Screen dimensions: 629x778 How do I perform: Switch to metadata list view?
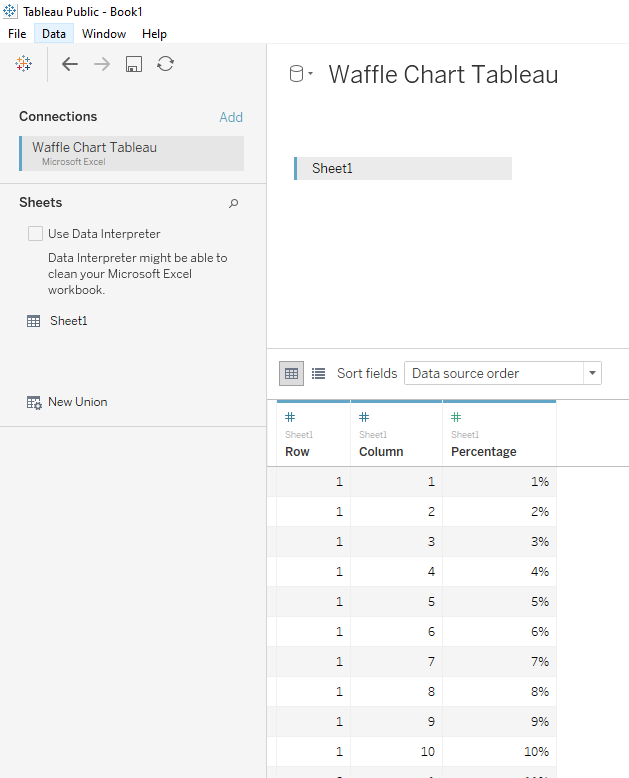(x=318, y=374)
